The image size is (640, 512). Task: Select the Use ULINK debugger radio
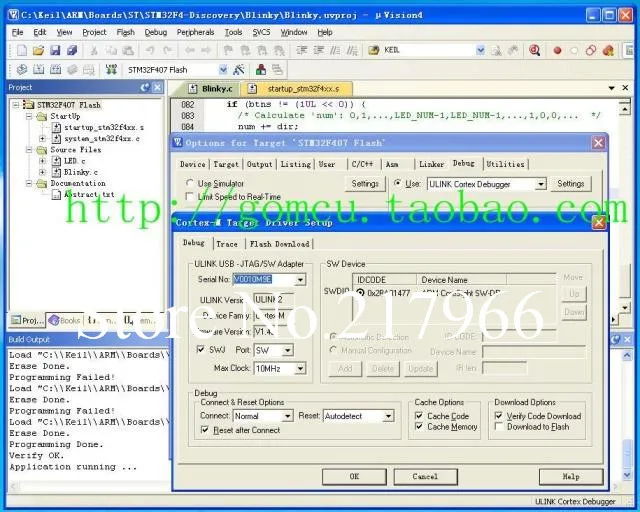click(x=397, y=183)
